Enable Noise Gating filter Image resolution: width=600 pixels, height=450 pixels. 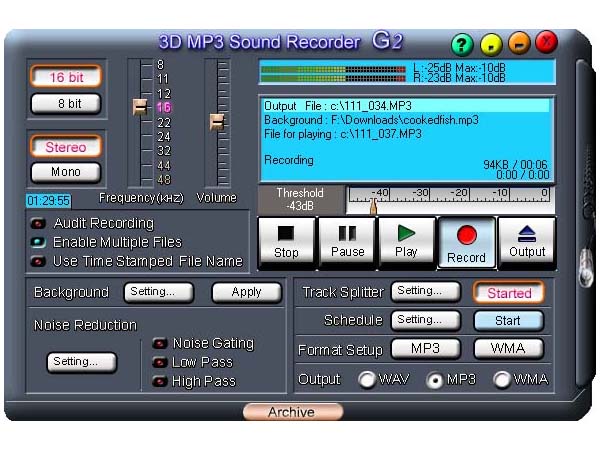click(160, 343)
